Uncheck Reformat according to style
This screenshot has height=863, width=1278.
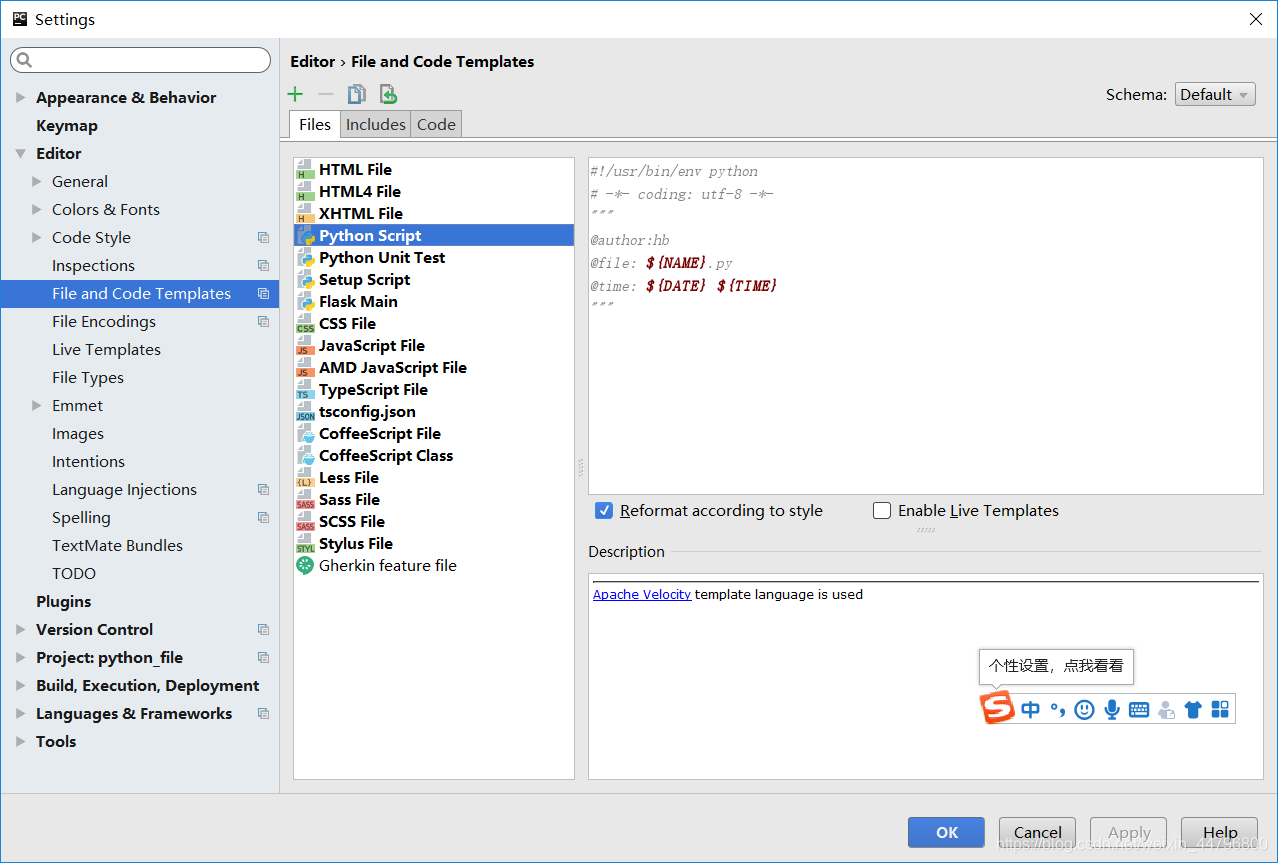pos(604,511)
